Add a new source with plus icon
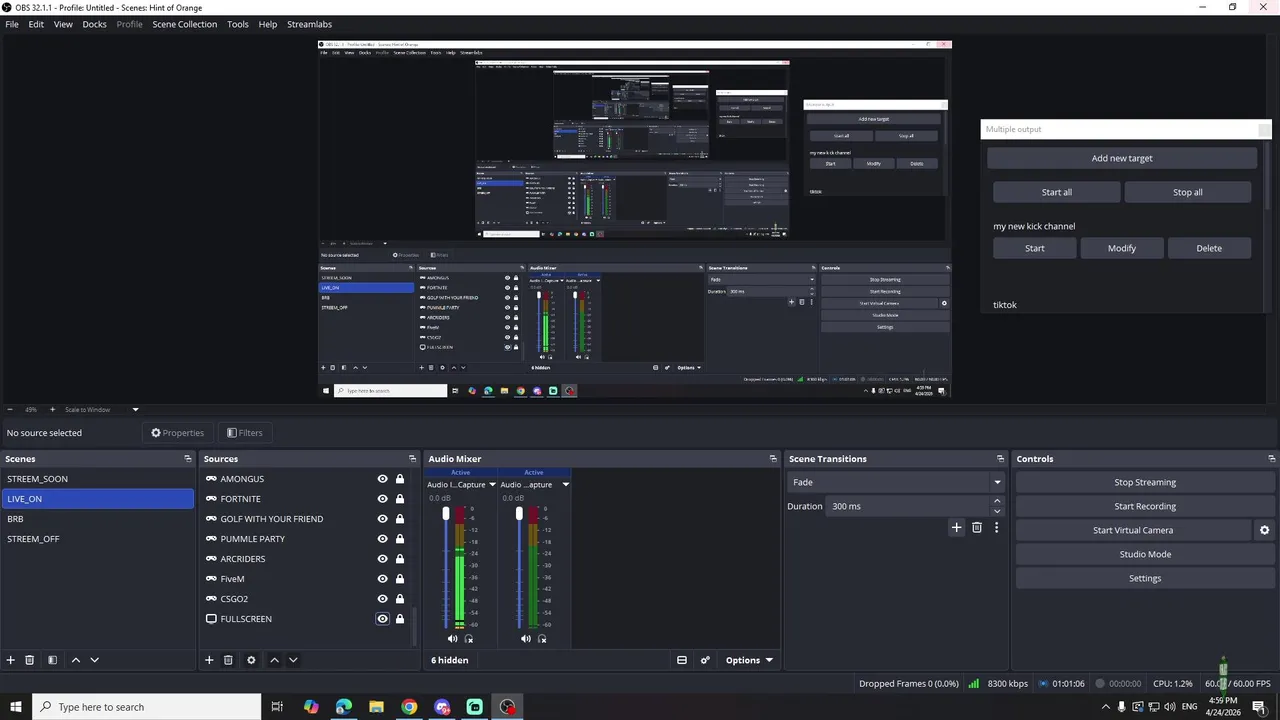1280x720 pixels. pyautogui.click(x=209, y=660)
